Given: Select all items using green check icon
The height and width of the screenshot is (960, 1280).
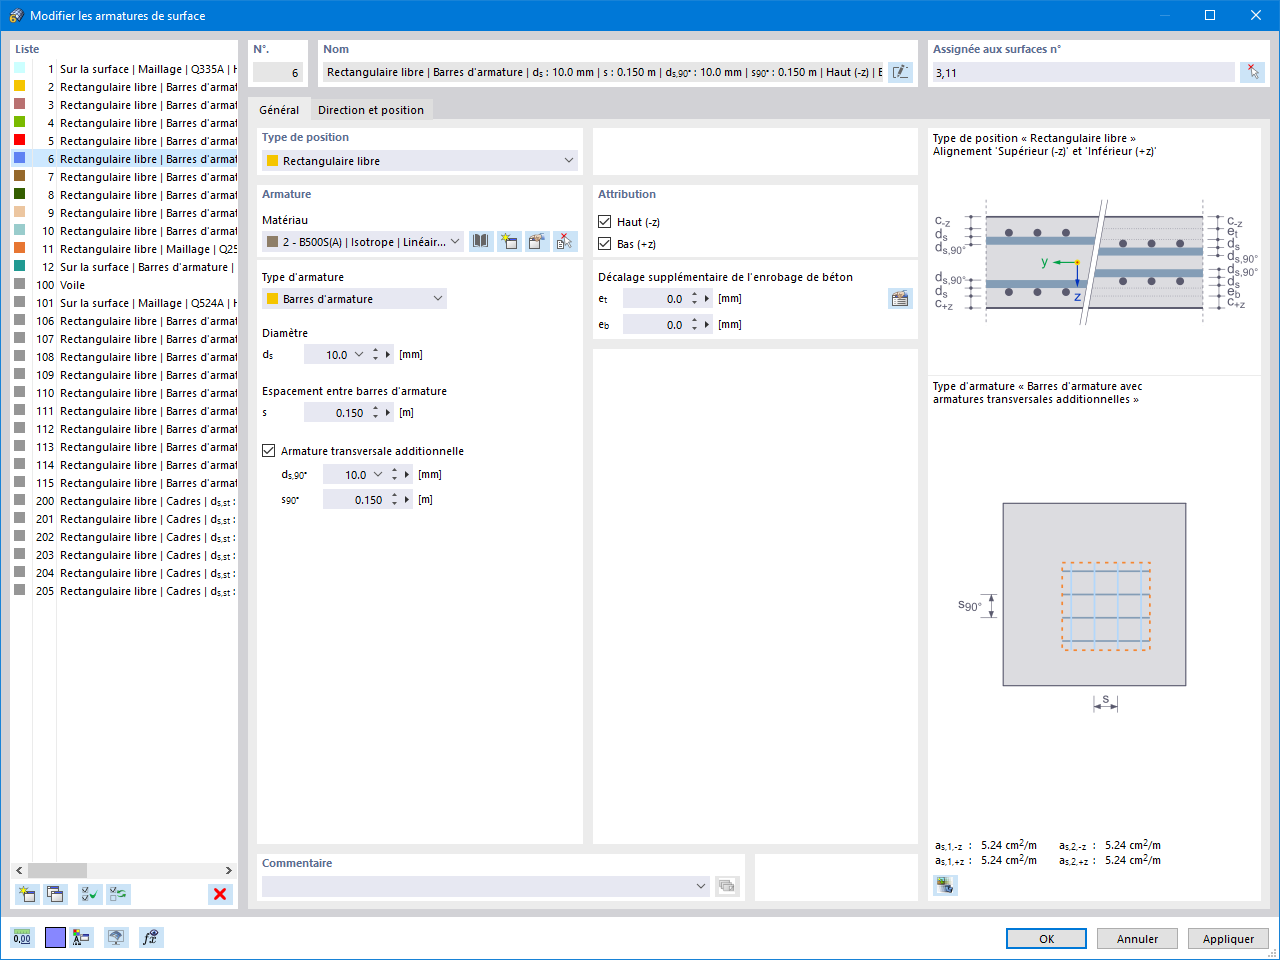Looking at the screenshot, I should (90, 894).
